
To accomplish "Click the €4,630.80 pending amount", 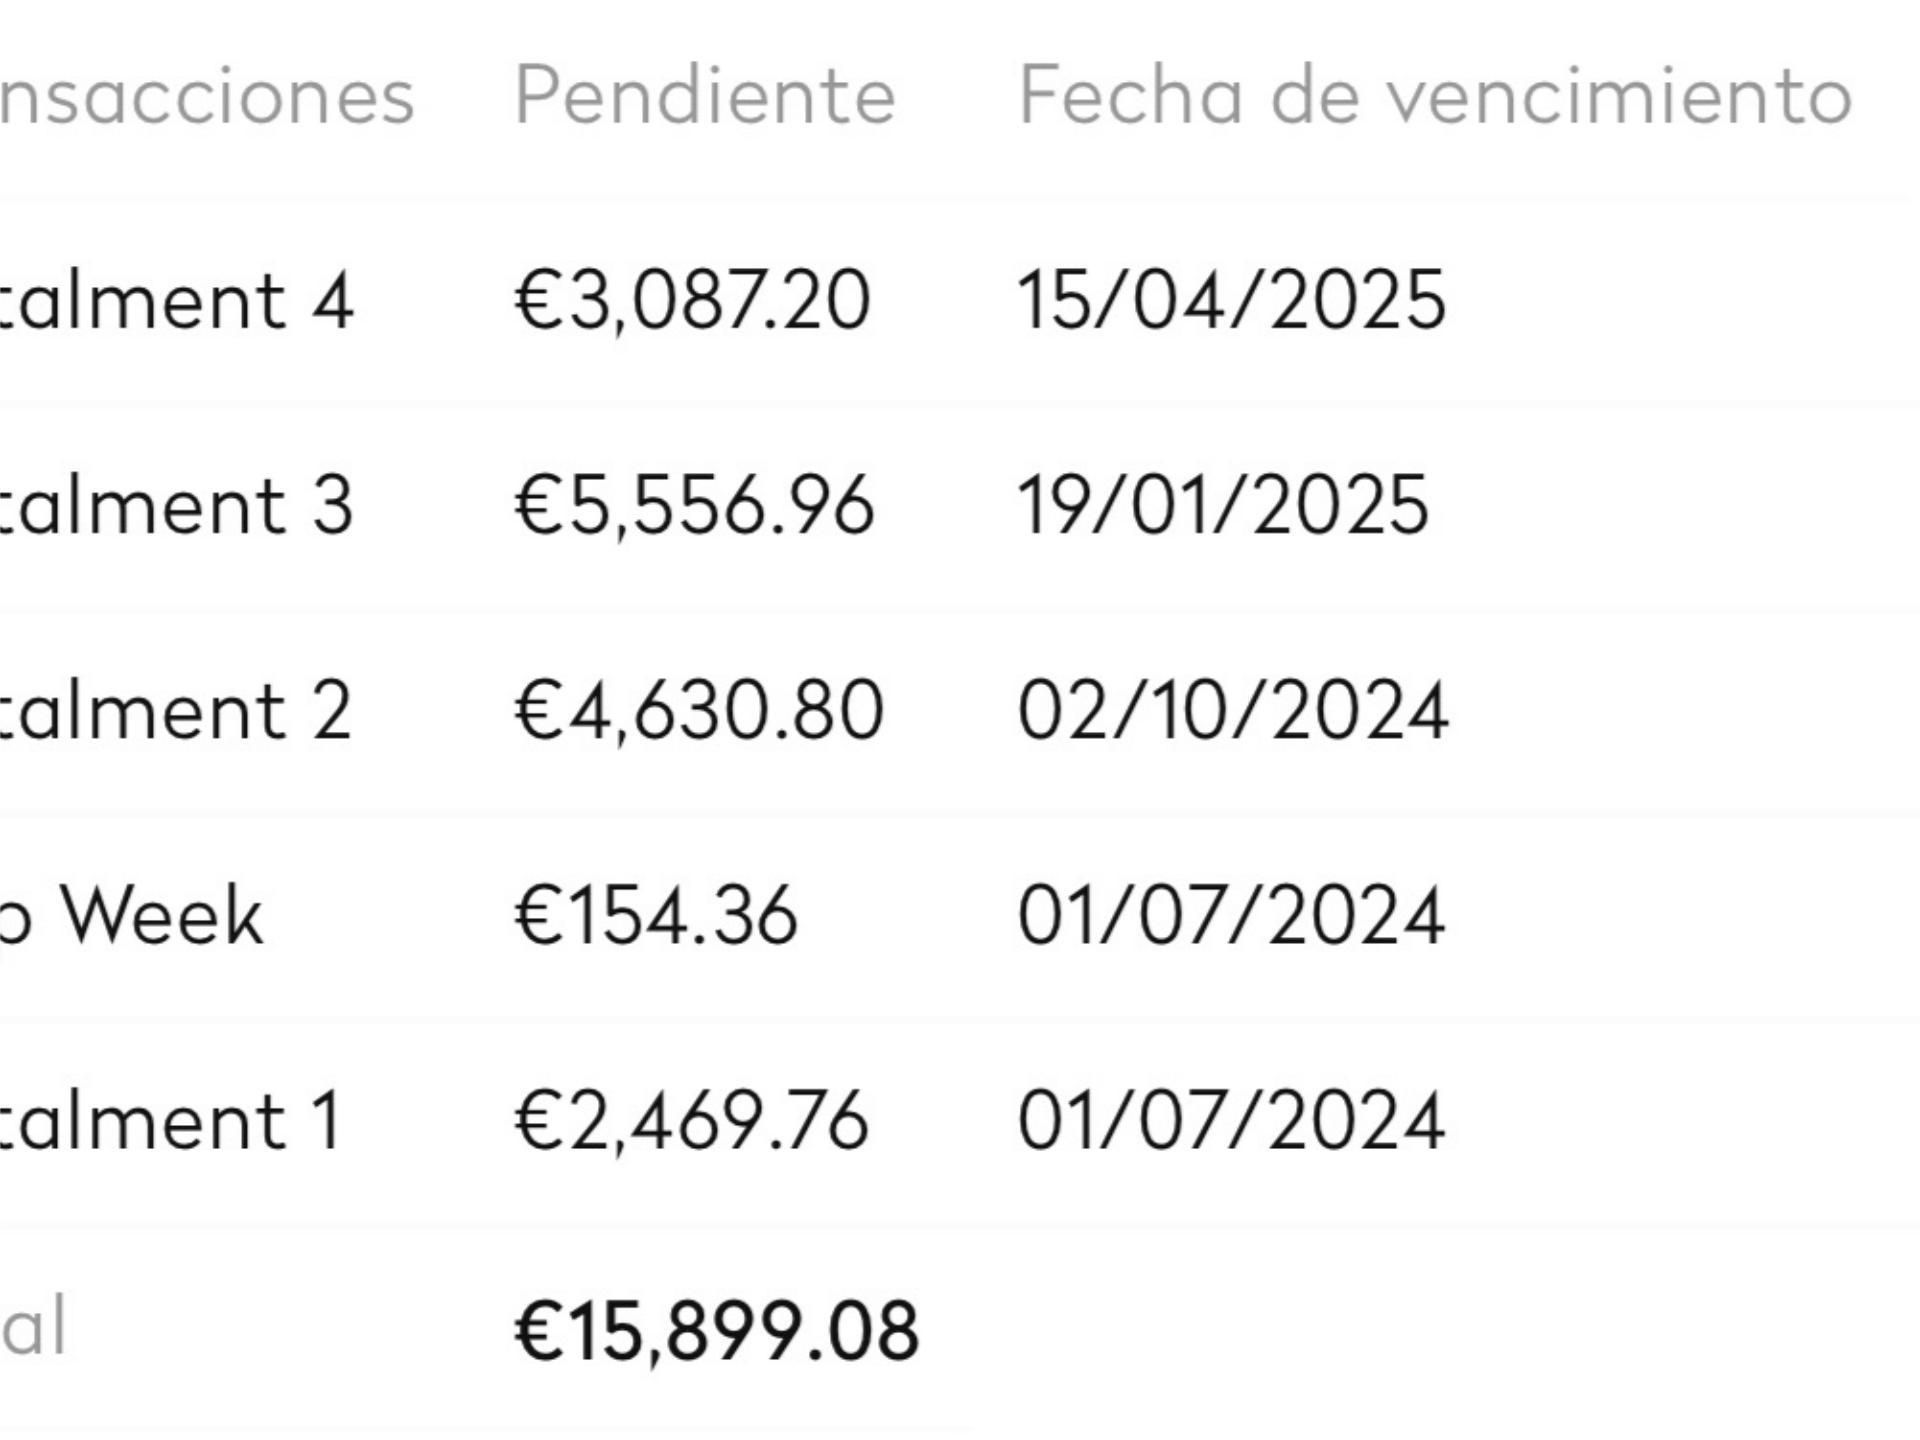I will (698, 711).
